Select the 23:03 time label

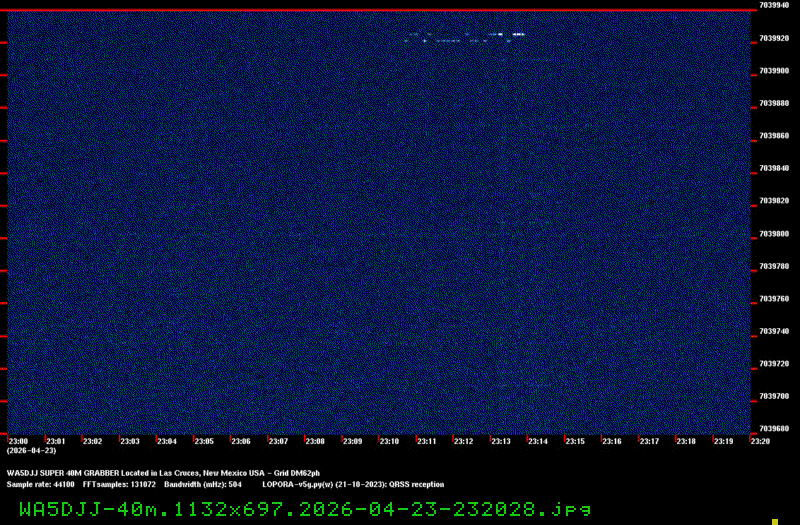pyautogui.click(x=130, y=441)
